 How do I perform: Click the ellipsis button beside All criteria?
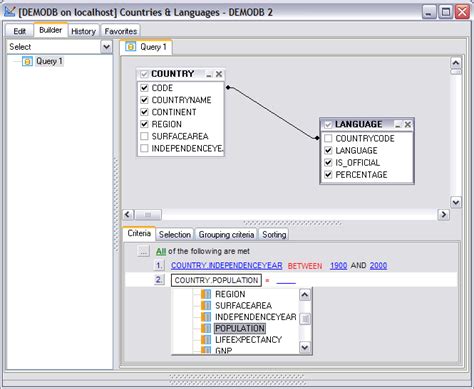coord(143,251)
